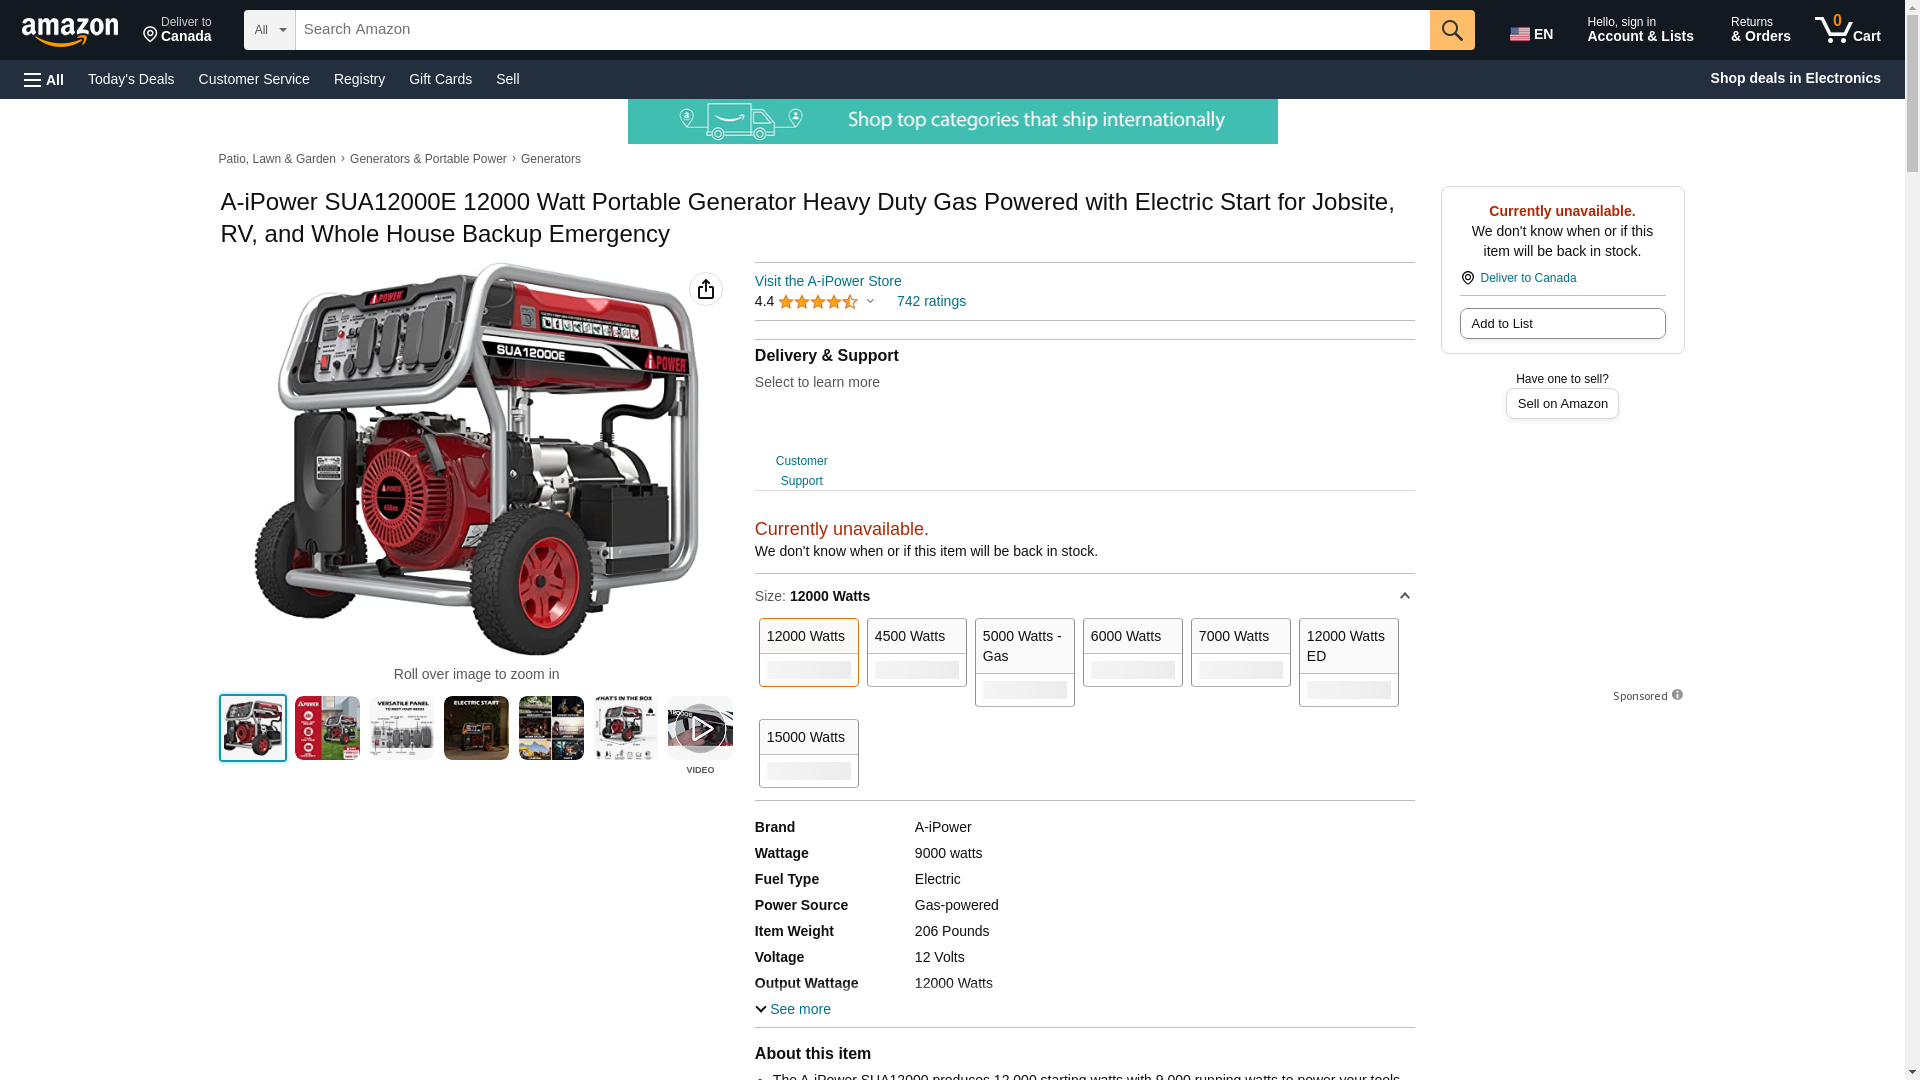The width and height of the screenshot is (1920, 1080).
Task: Open Gift Cards navigation item
Action: [x=440, y=79]
